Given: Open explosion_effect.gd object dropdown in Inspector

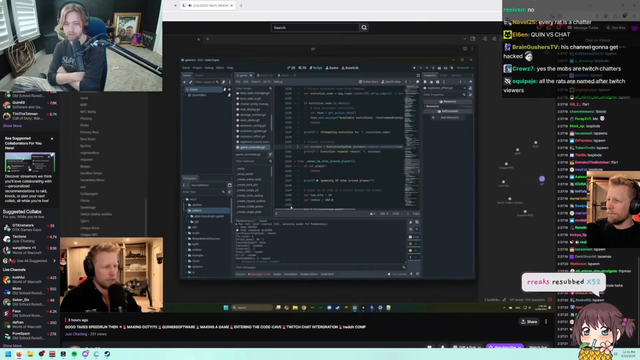Looking at the screenshot, I should 464,88.
